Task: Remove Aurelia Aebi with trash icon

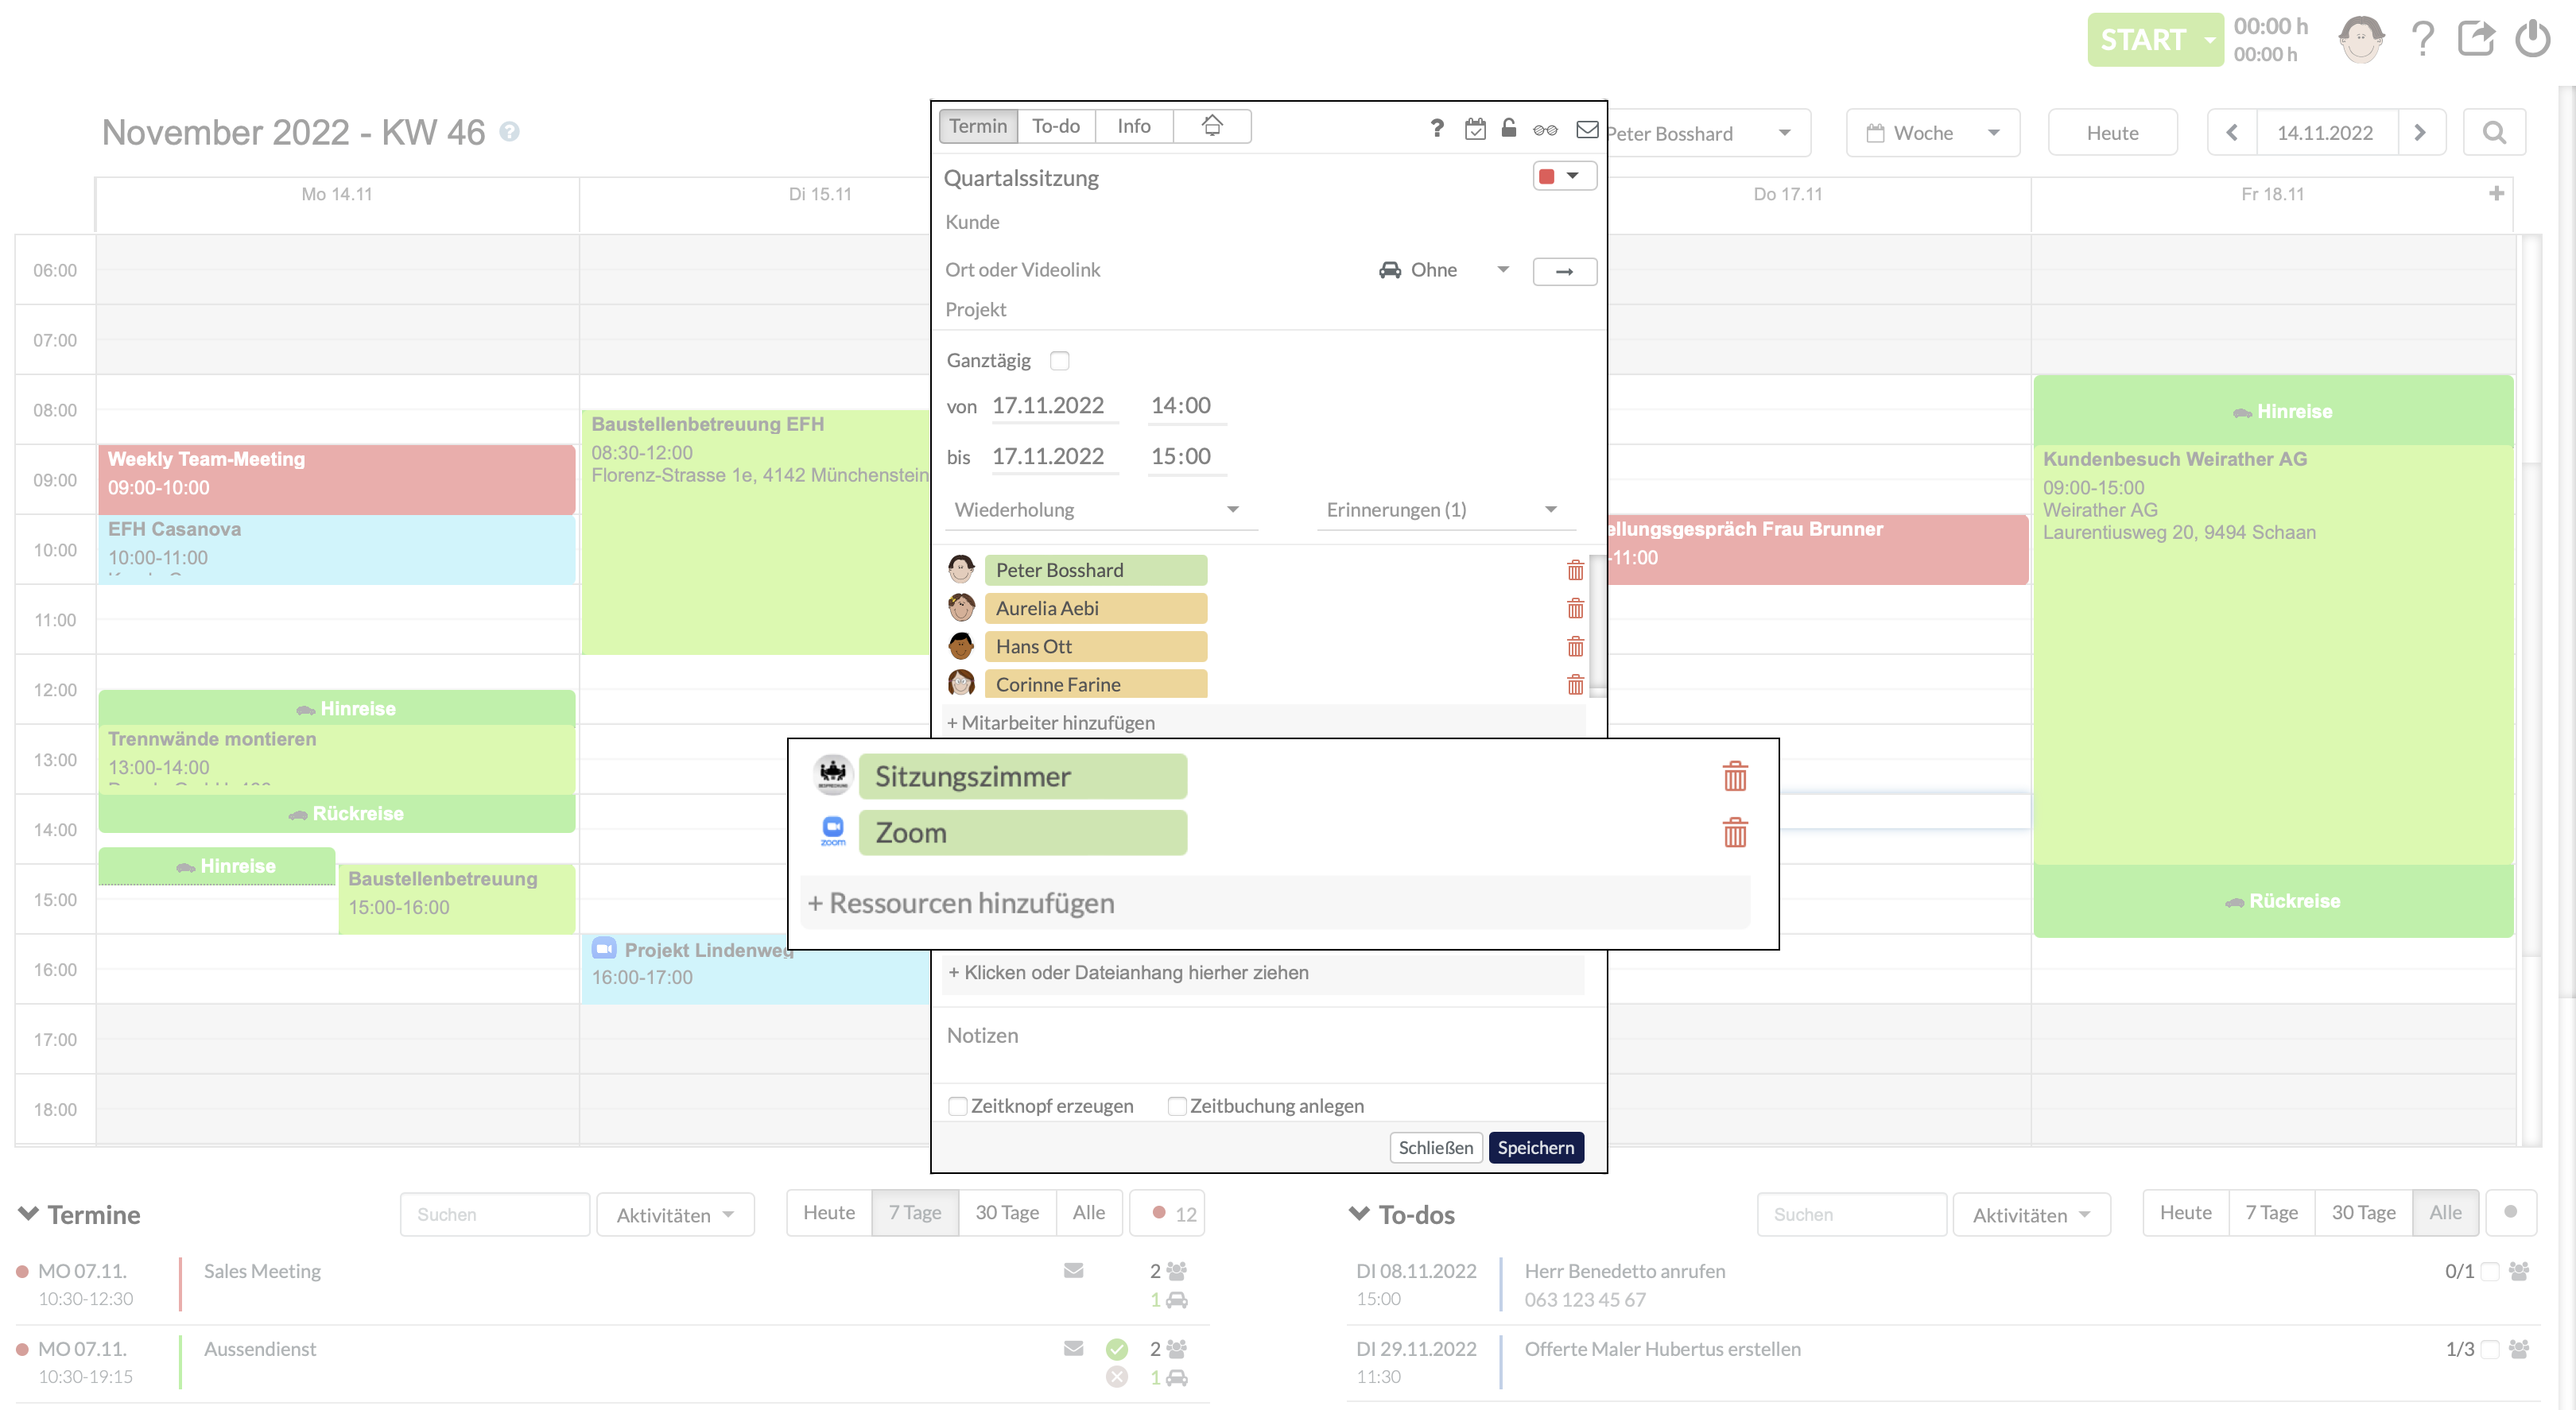Action: [1575, 608]
